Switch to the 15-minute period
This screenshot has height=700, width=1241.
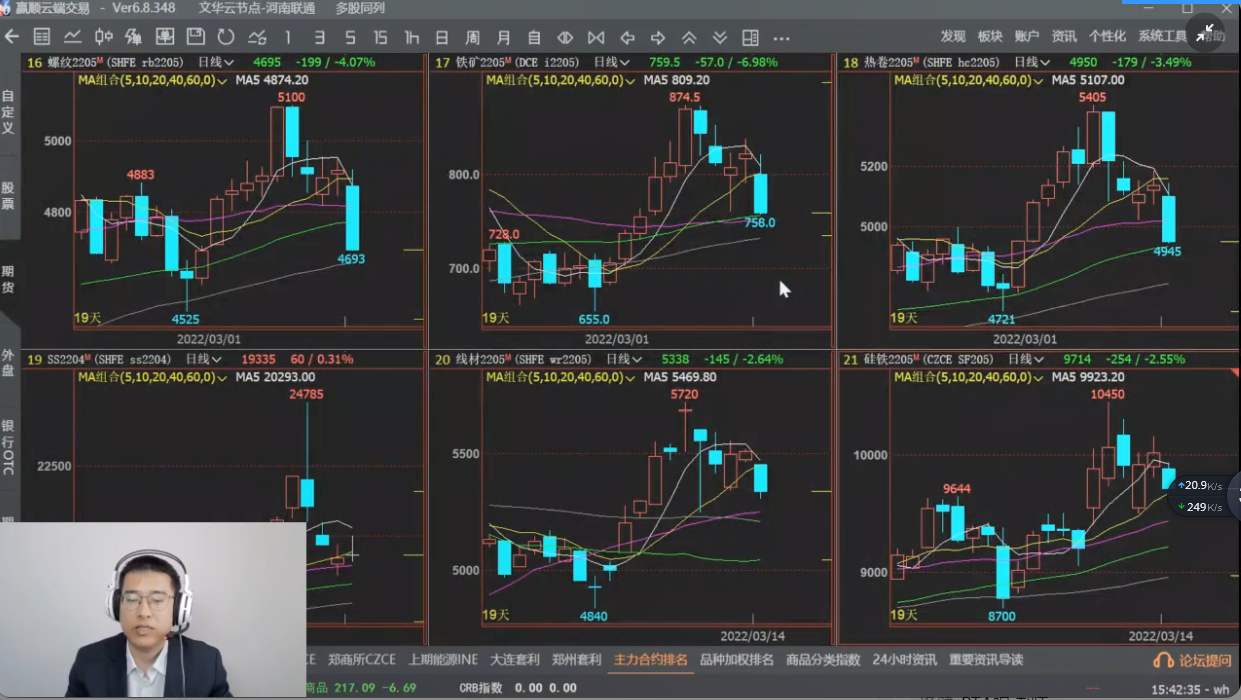(380, 38)
